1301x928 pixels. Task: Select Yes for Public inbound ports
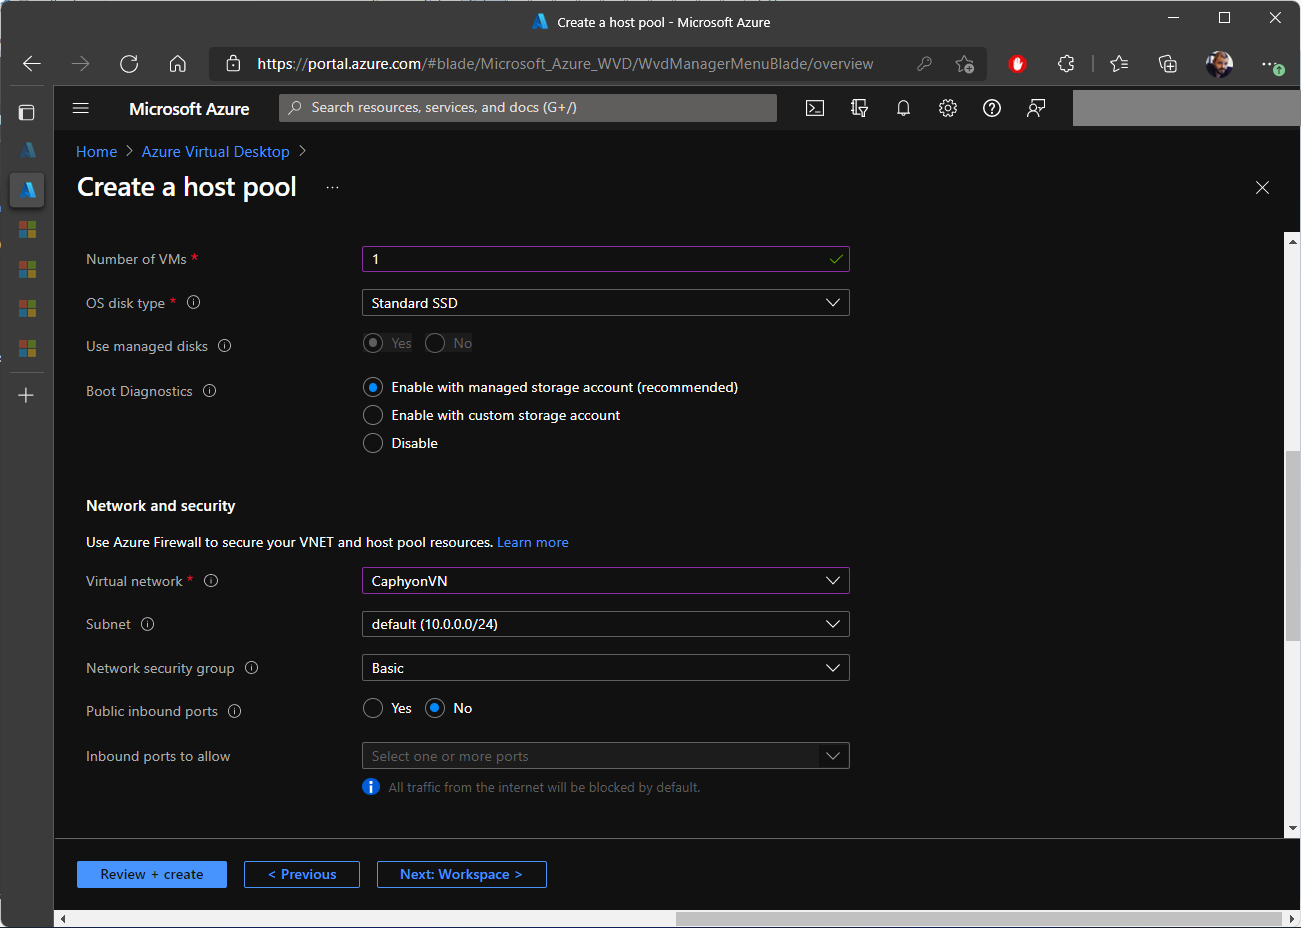pyautogui.click(x=373, y=708)
